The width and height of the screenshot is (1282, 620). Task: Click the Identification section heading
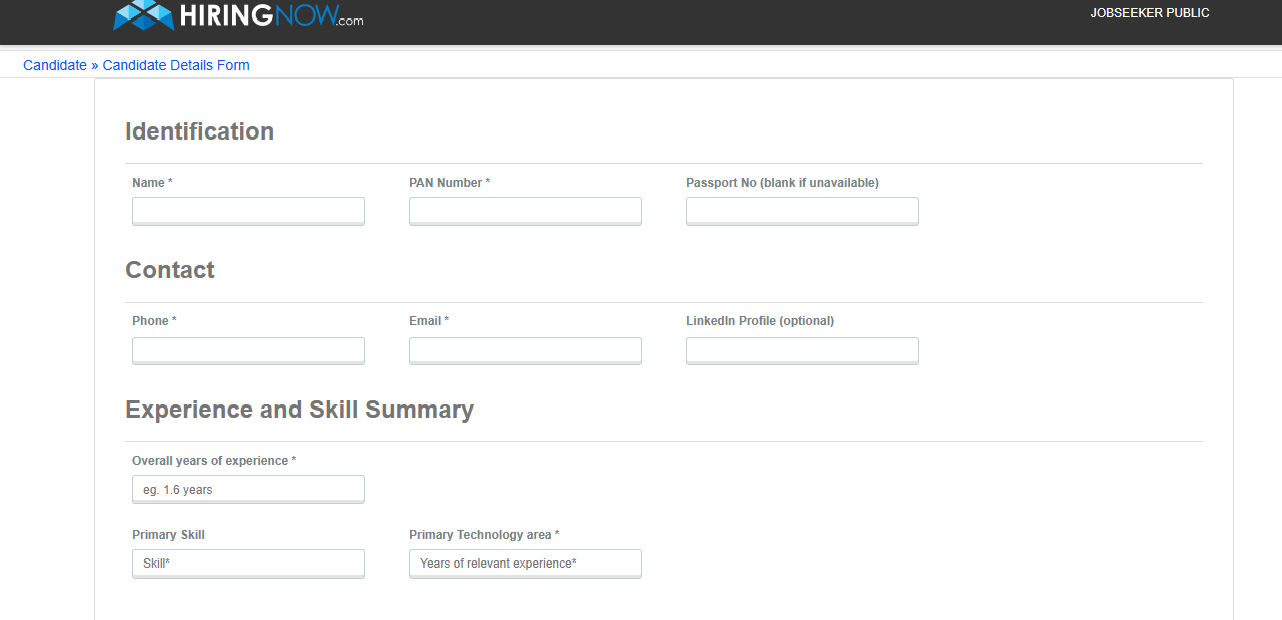[x=199, y=132]
